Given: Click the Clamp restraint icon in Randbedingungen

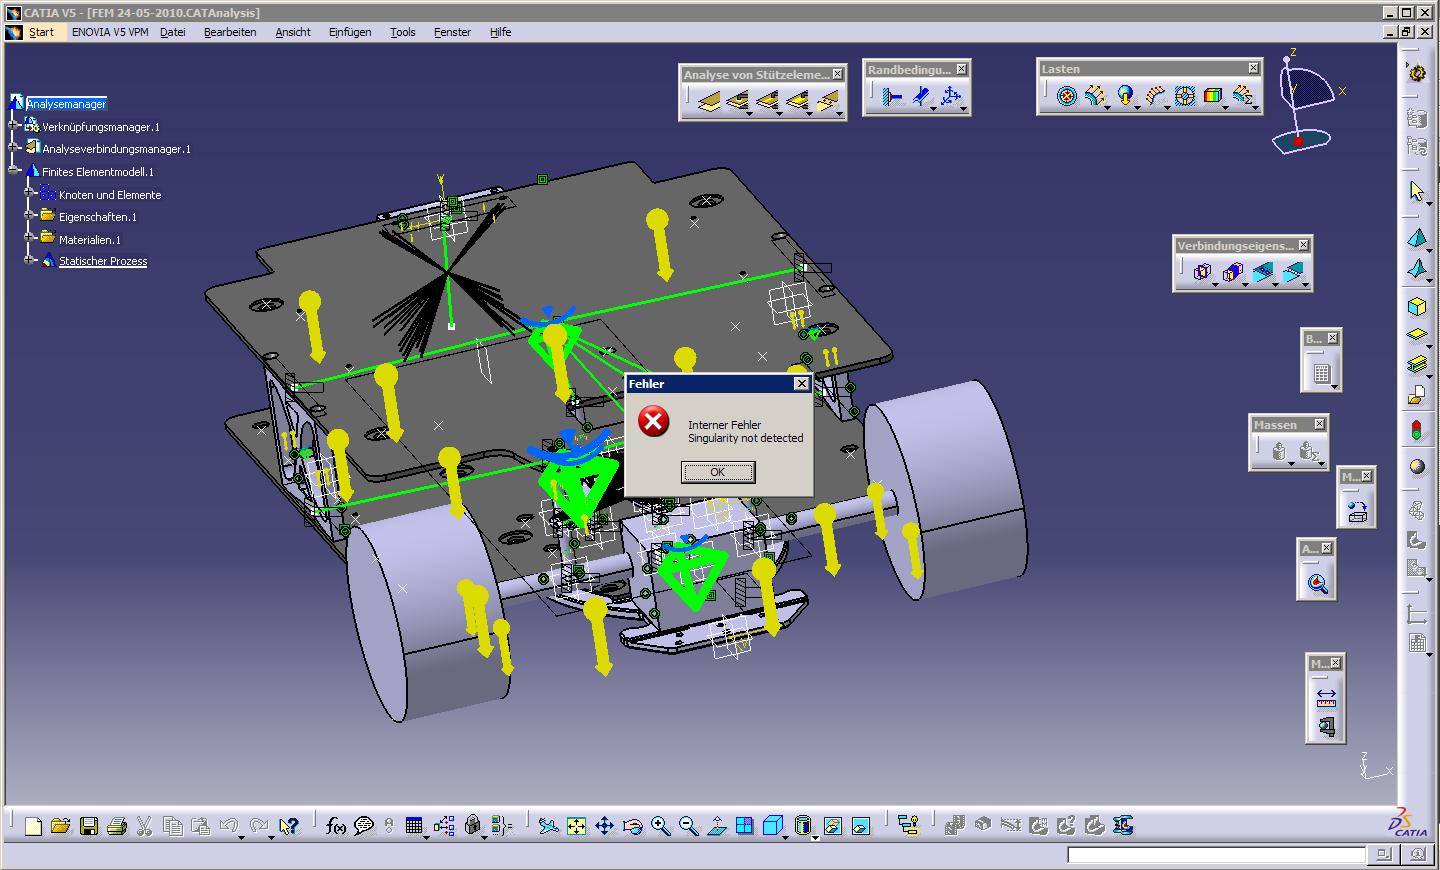Looking at the screenshot, I should coord(893,97).
